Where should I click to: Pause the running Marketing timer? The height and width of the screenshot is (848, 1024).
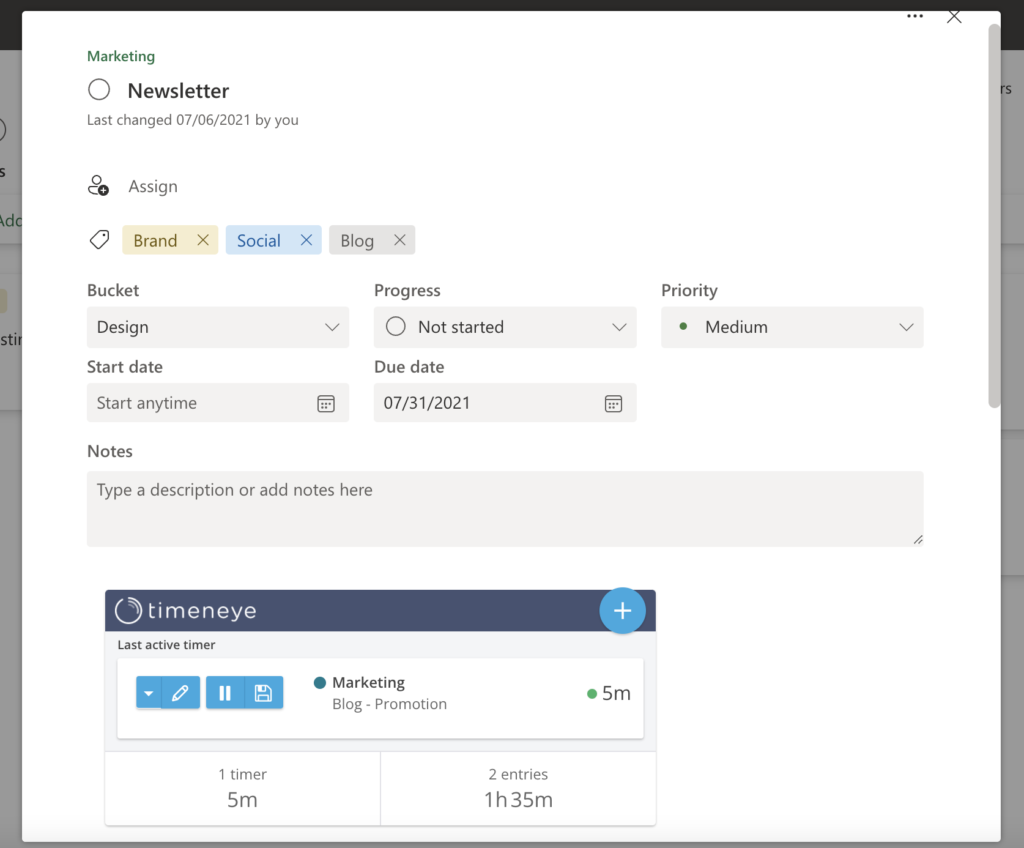[x=224, y=692]
